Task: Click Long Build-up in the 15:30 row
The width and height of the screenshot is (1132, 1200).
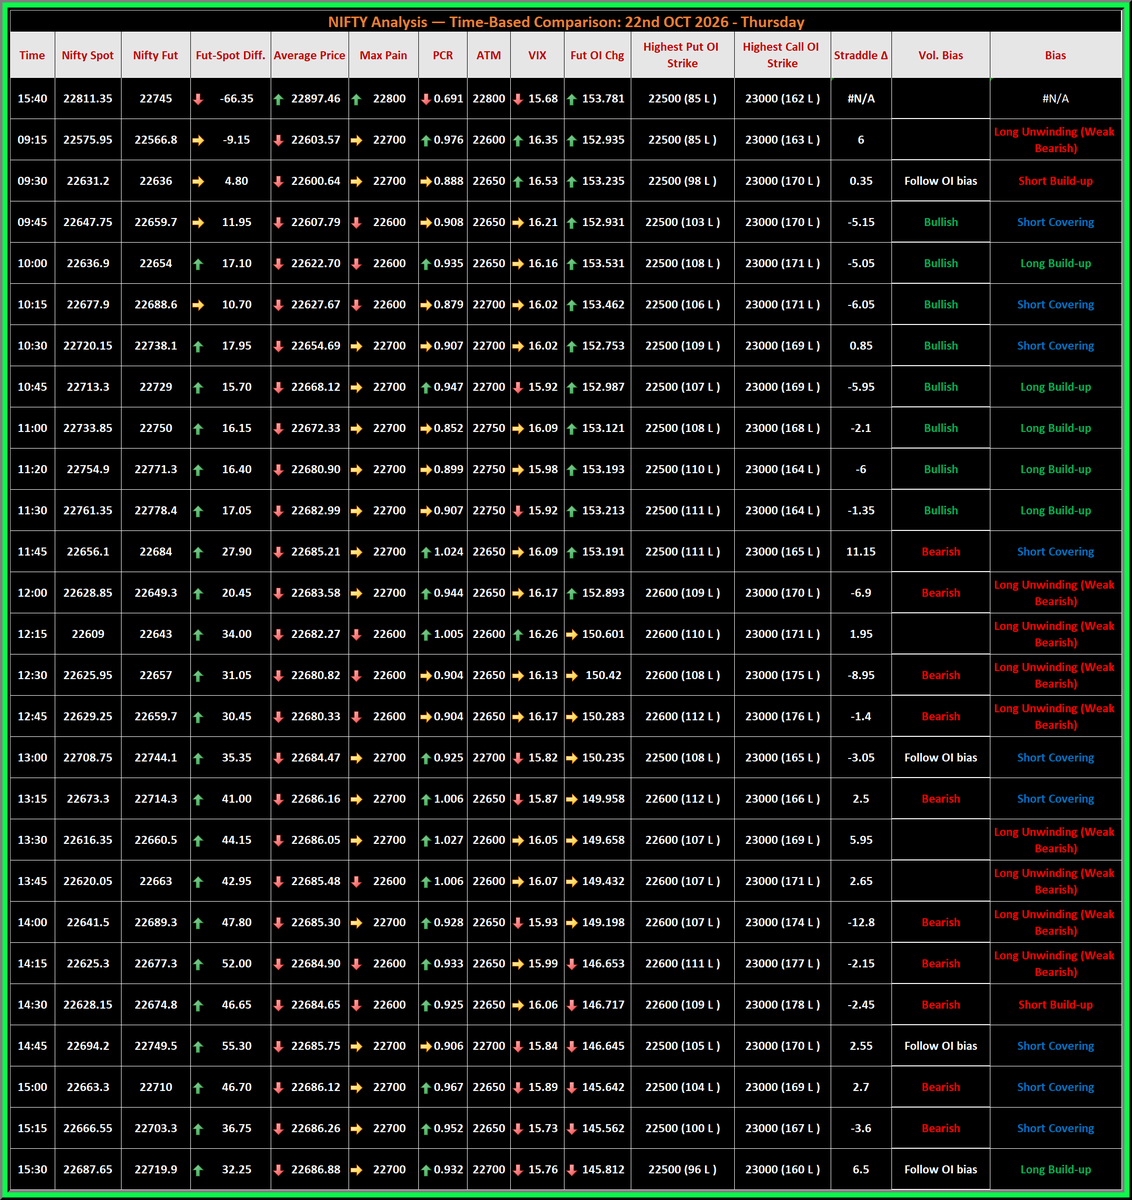Action: pos(1056,1169)
